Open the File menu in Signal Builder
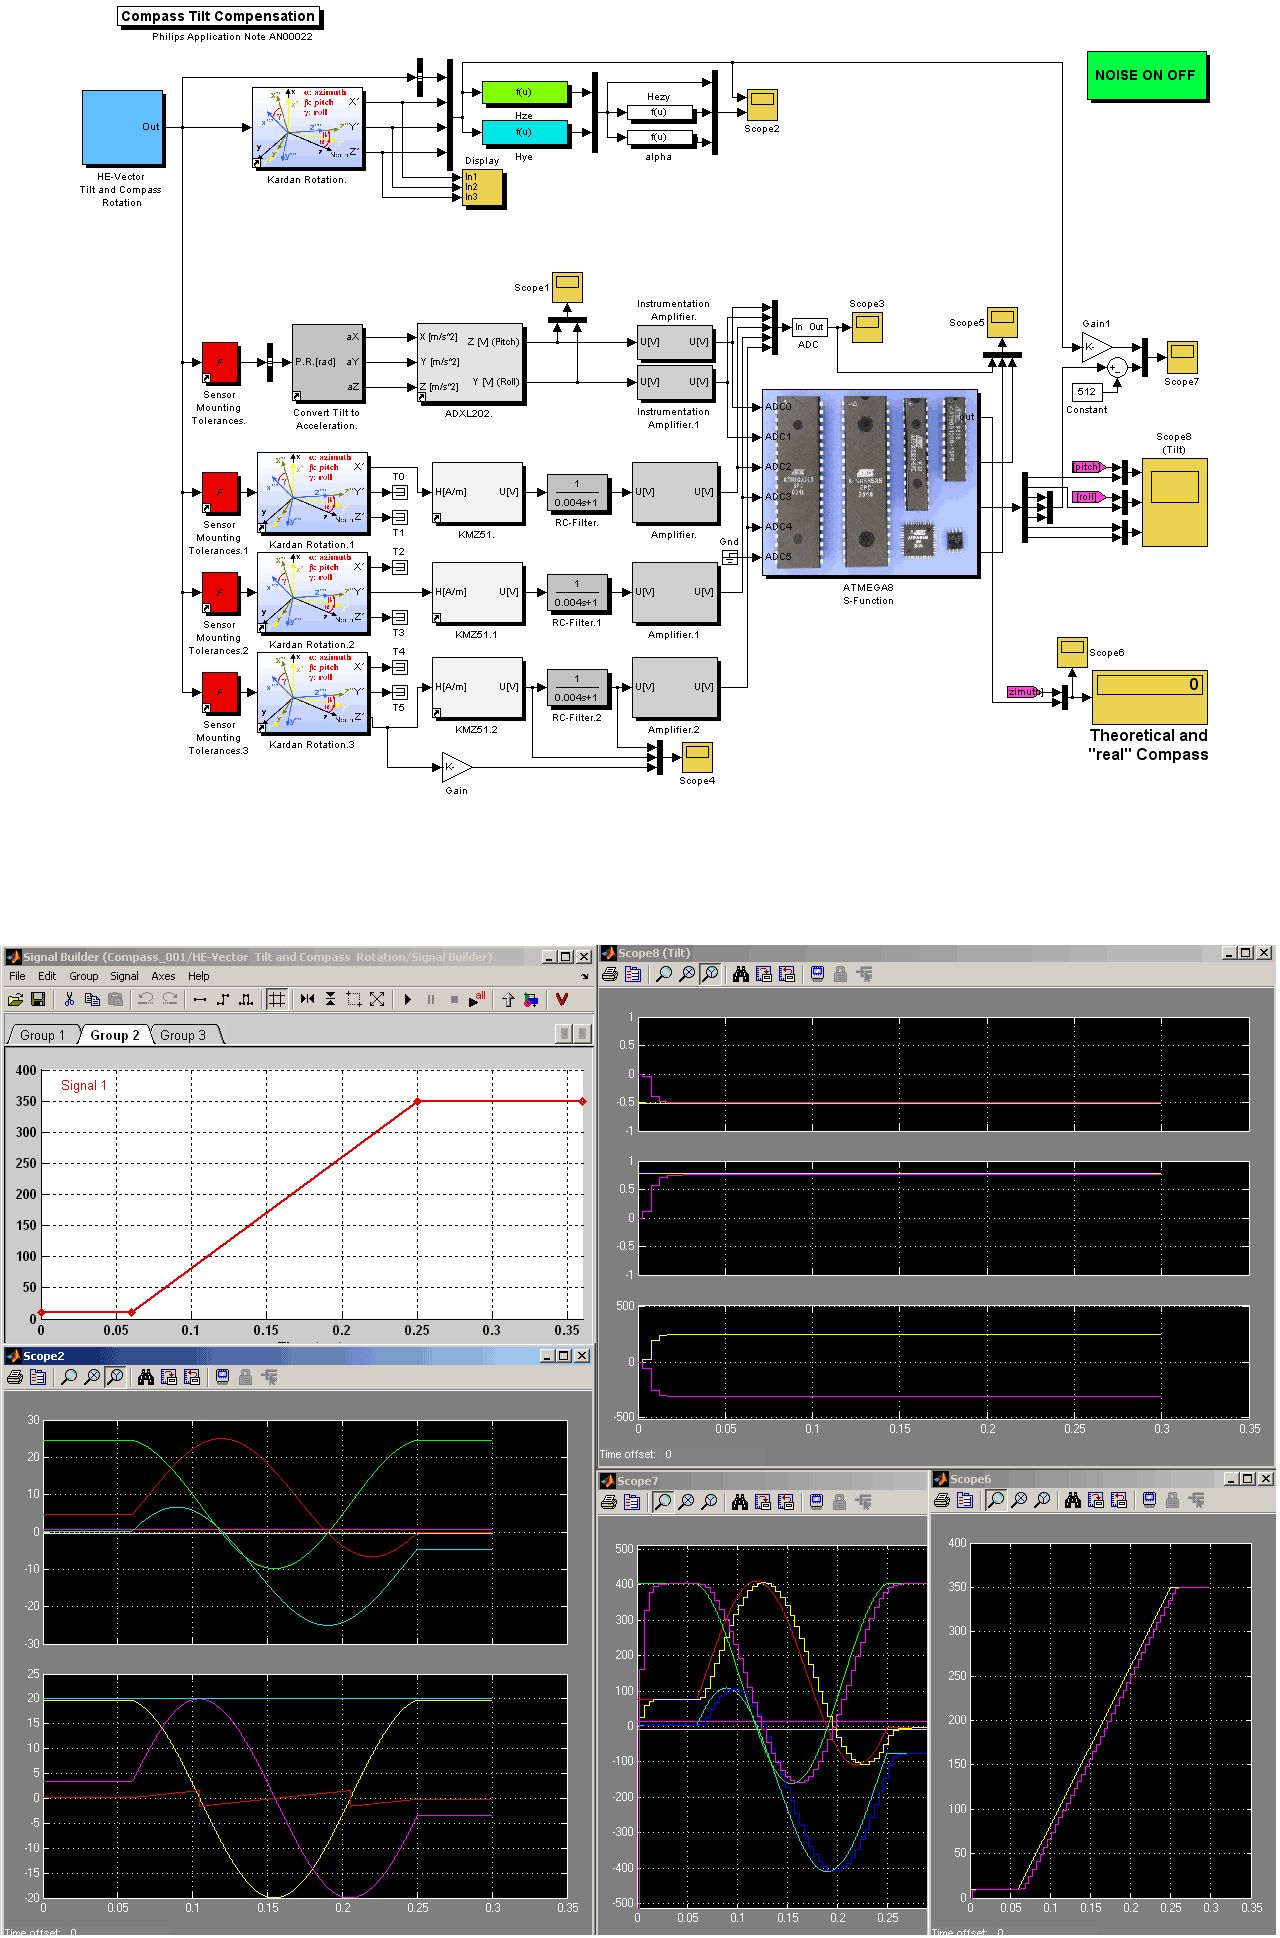 (17, 976)
